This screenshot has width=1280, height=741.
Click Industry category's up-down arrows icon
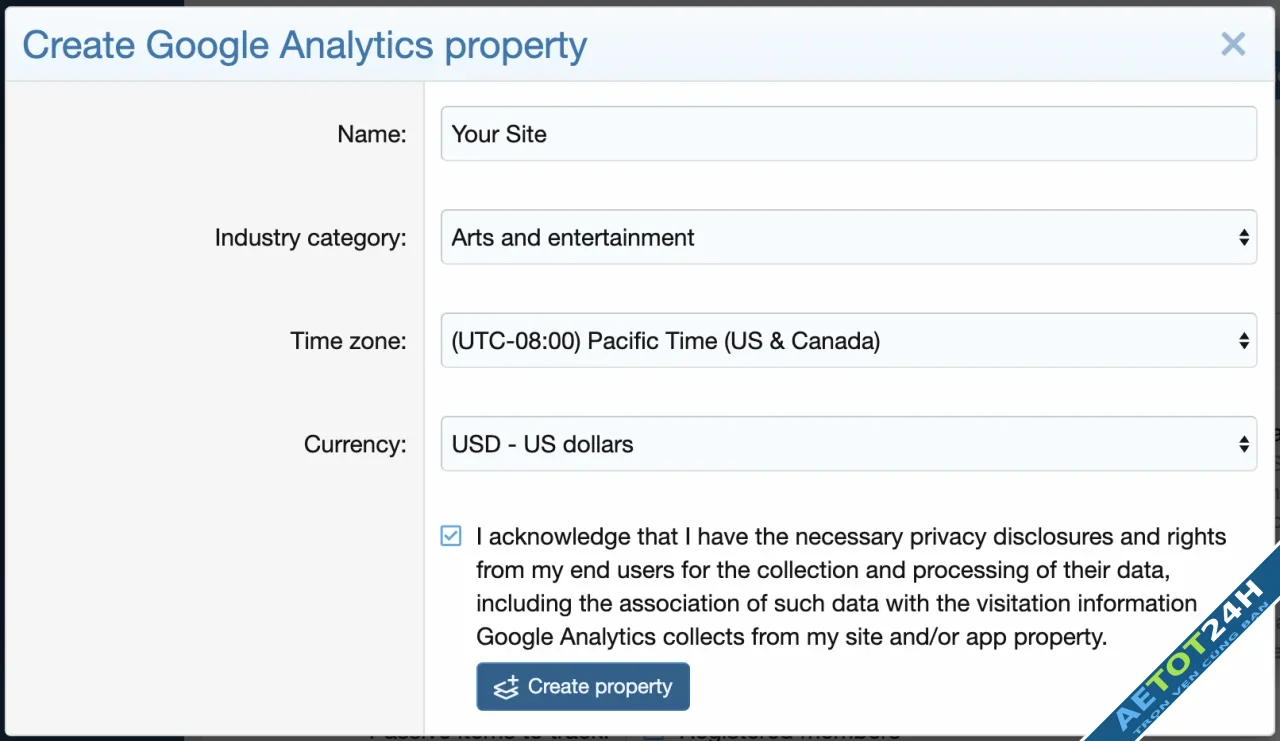pyautogui.click(x=1244, y=237)
